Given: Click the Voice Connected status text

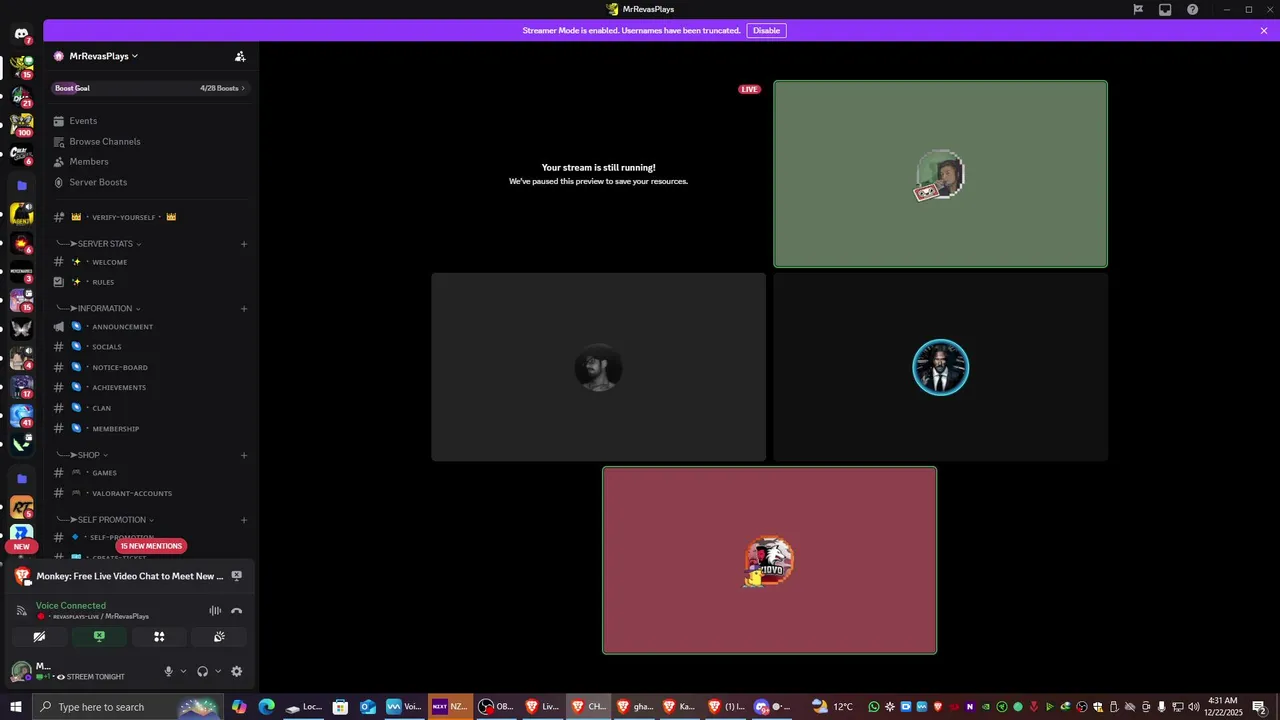Looking at the screenshot, I should point(71,605).
